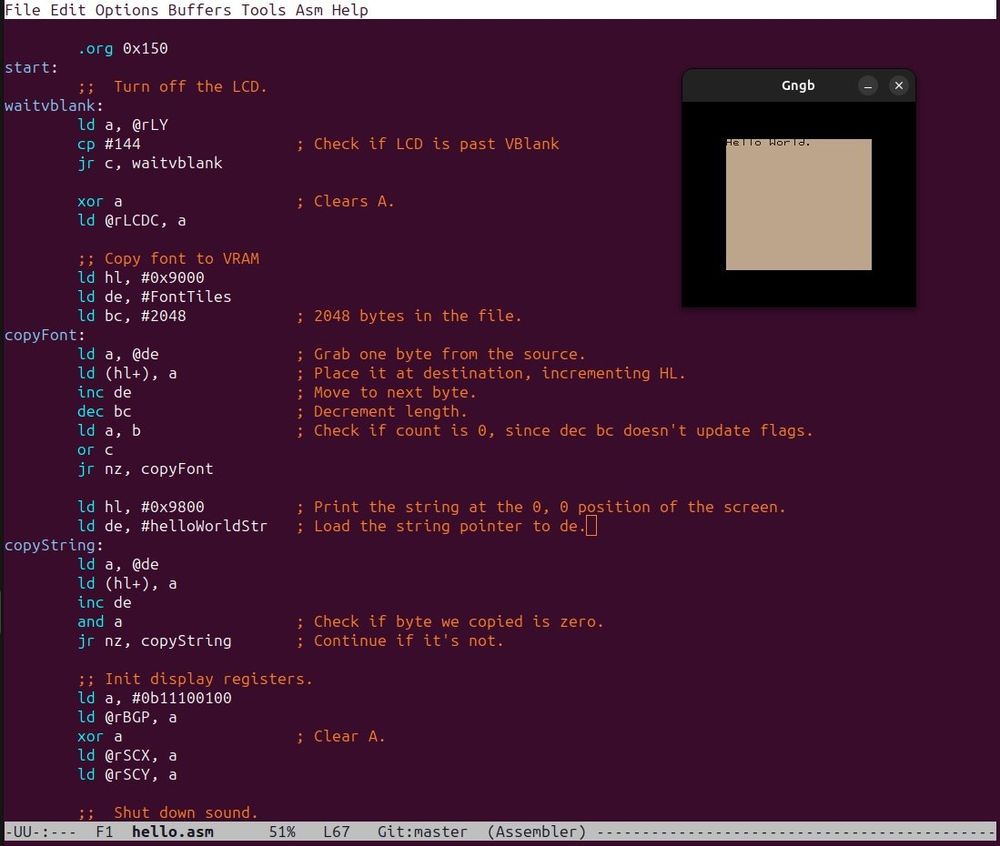This screenshot has width=1000, height=846.
Task: Click the 'ld @rSCX, a' instruction
Action: 127,756
